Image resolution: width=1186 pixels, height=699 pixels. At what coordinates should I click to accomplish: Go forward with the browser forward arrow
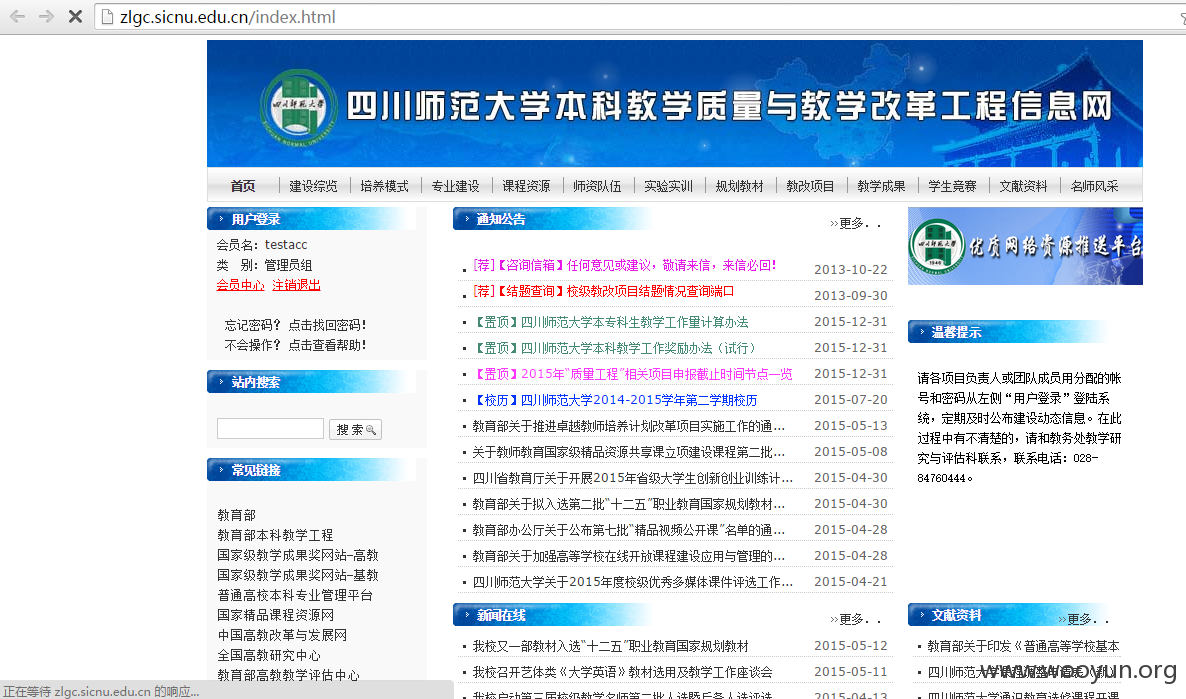[x=46, y=17]
